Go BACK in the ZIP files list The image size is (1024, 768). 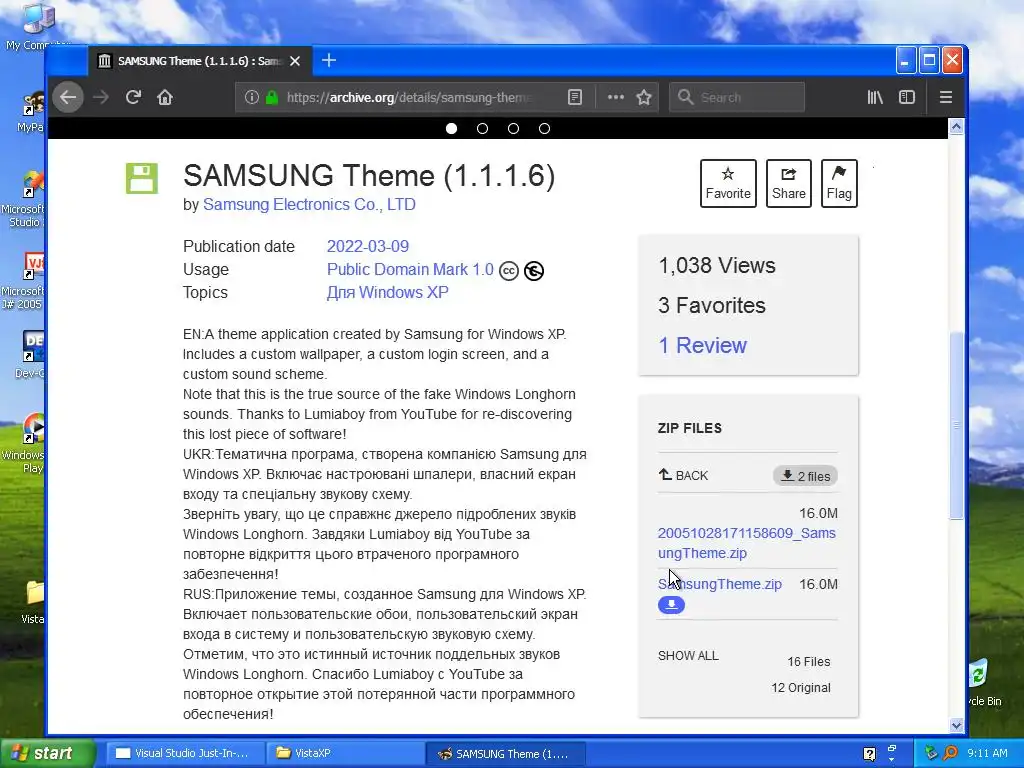pos(683,475)
